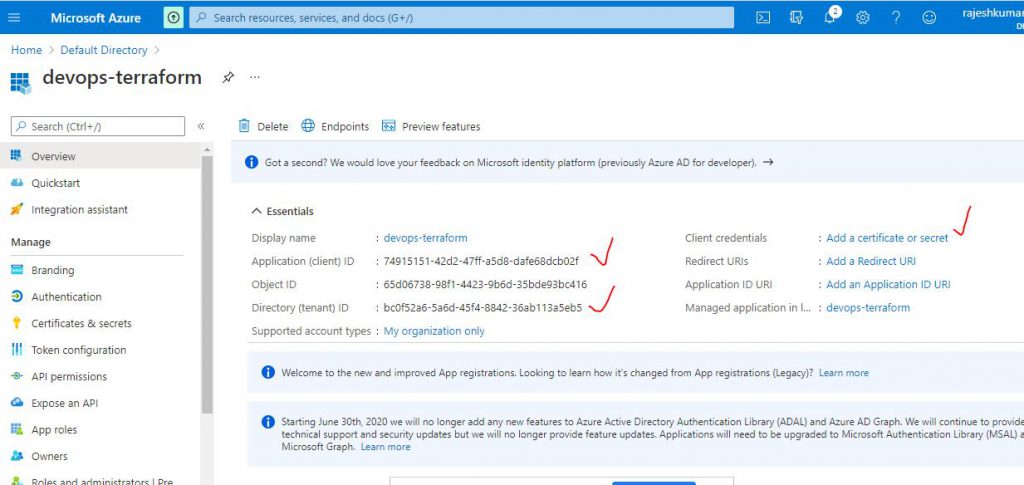Image resolution: width=1024 pixels, height=485 pixels.
Task: Click the sidebar vertical scrollbar
Action: [x=207, y=280]
